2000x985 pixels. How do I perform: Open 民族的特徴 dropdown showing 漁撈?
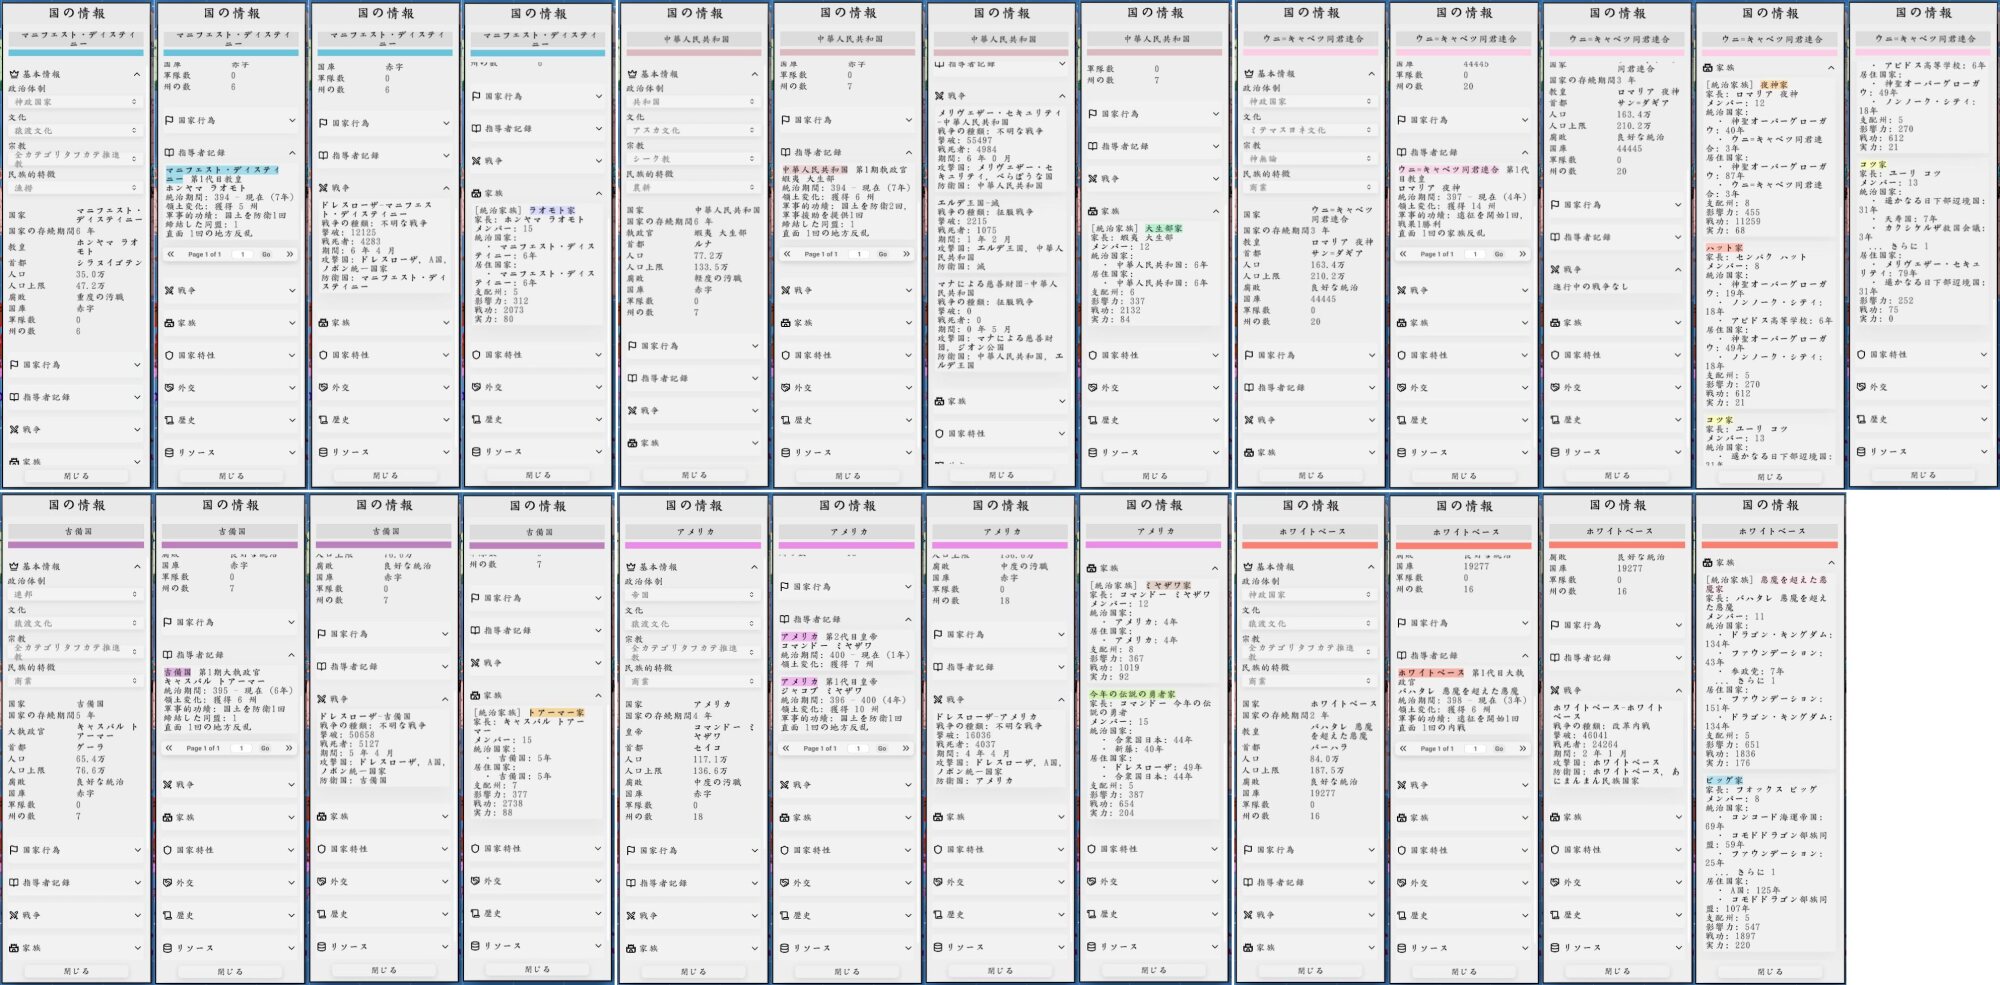pos(76,187)
